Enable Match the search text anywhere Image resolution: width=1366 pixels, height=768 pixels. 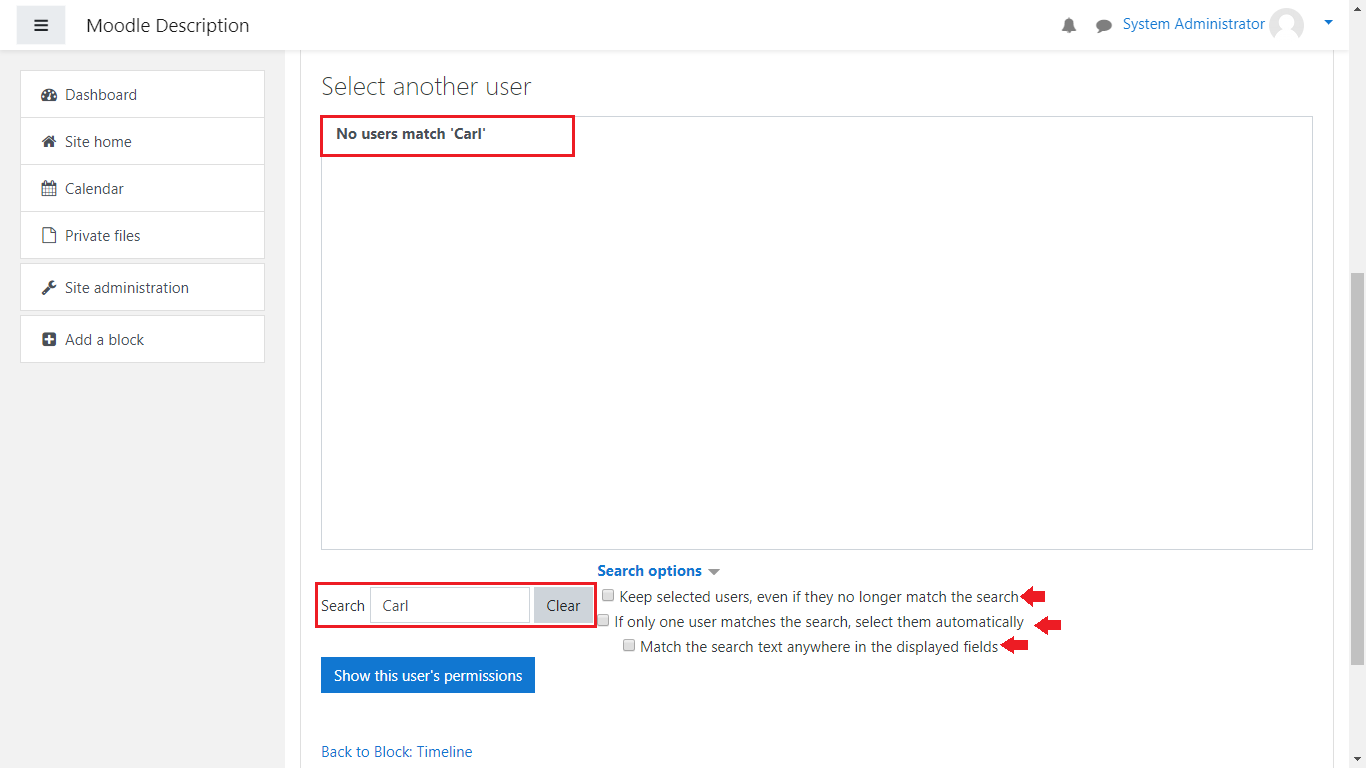pos(629,646)
